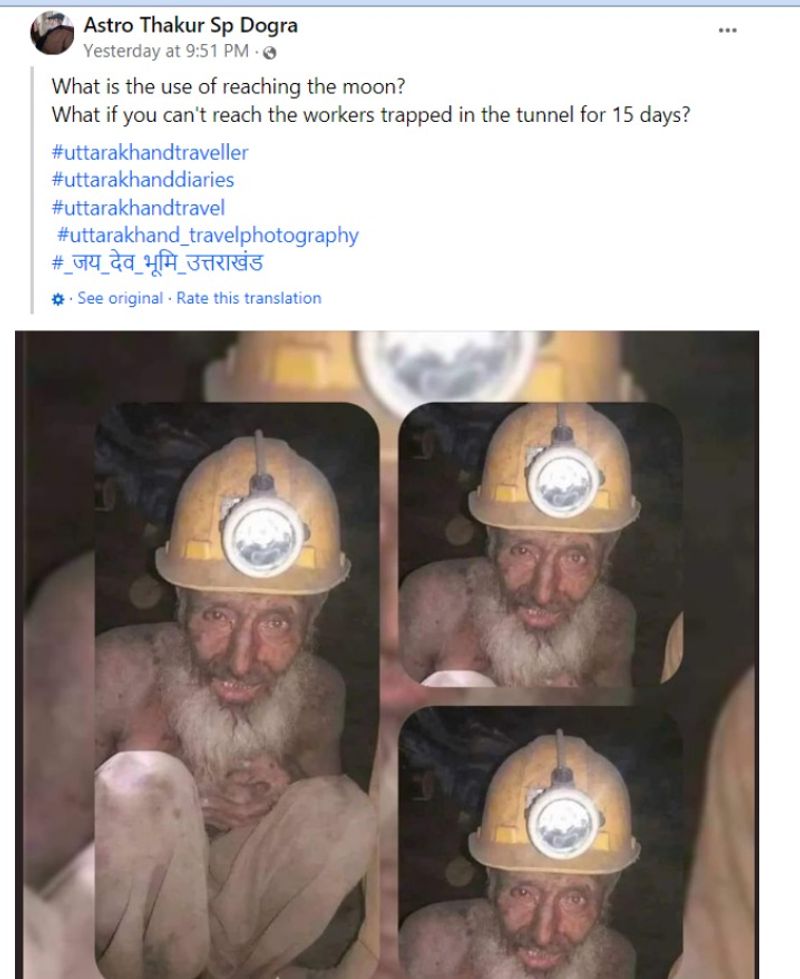The width and height of the screenshot is (800, 979).
Task: Open the #uttarakhandtraveller hashtag
Action: (x=150, y=152)
